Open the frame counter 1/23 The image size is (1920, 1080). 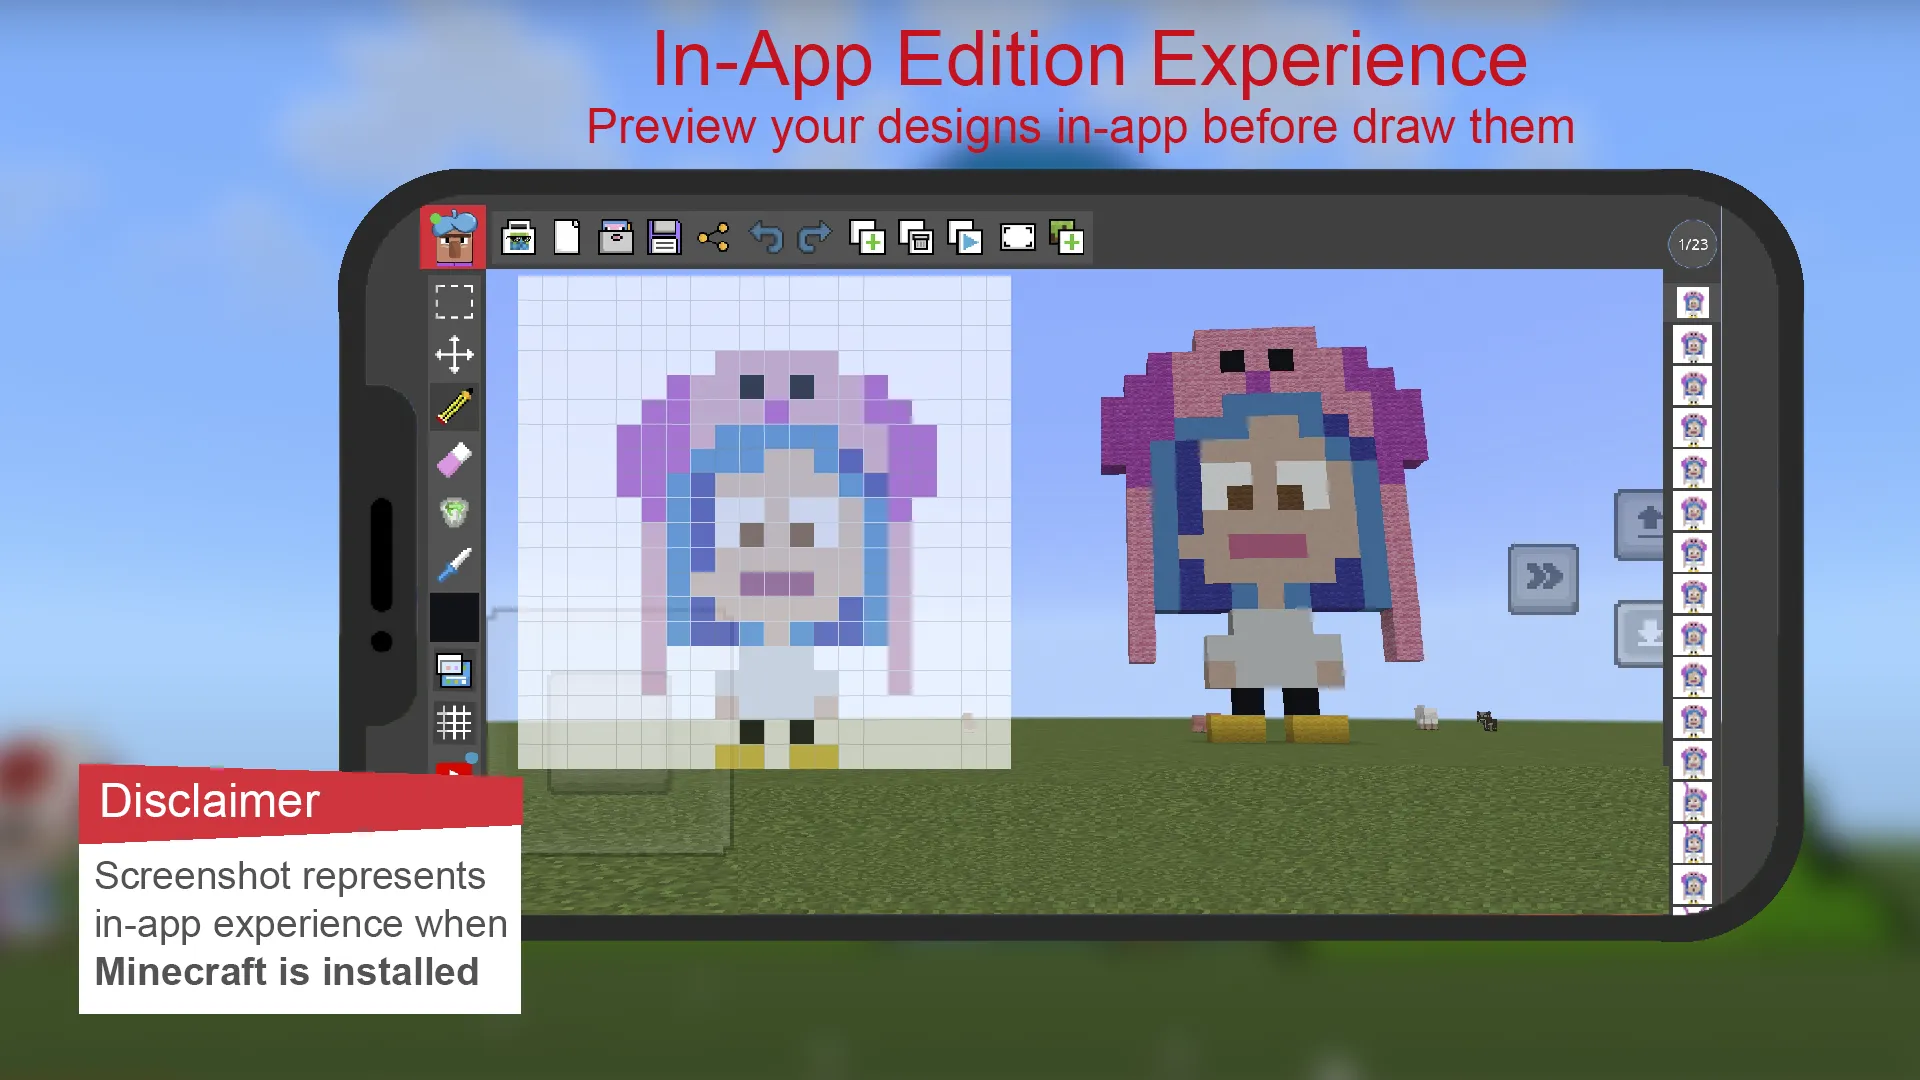click(x=1693, y=244)
